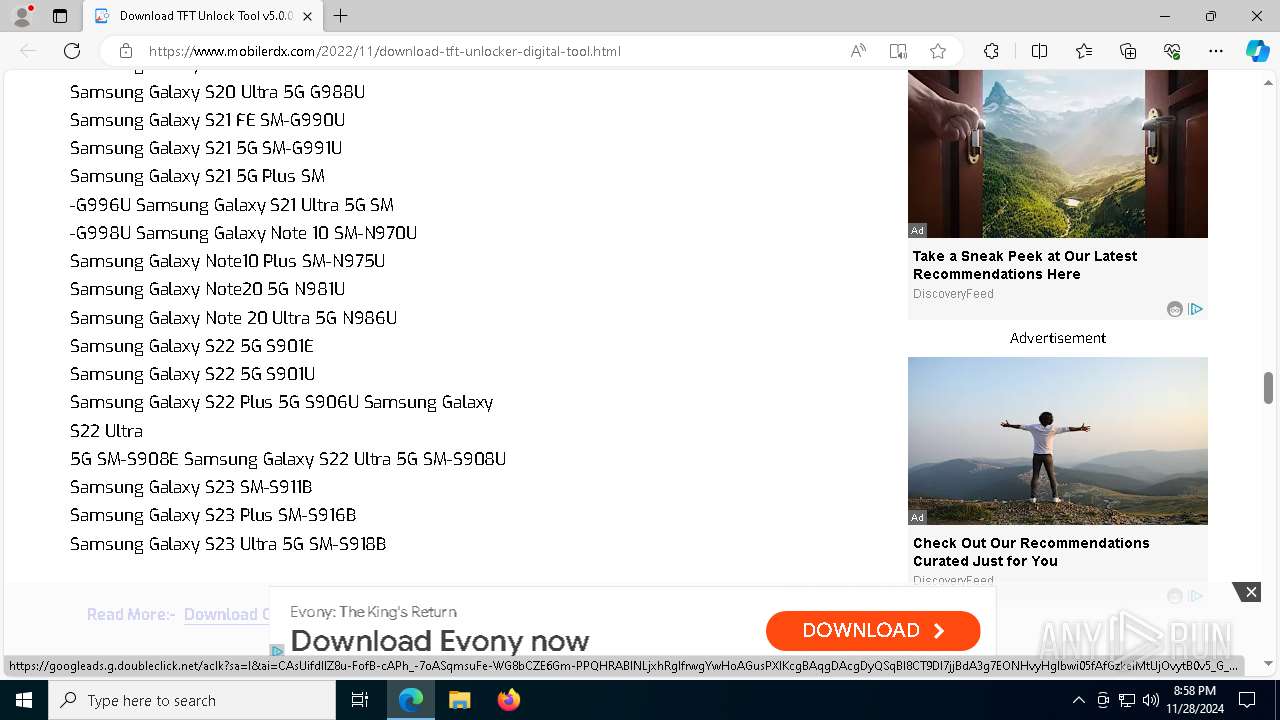This screenshot has height=720, width=1280.
Task: Click 'Samsung Galaxy S22 5G S901U' text
Action: coord(192,374)
